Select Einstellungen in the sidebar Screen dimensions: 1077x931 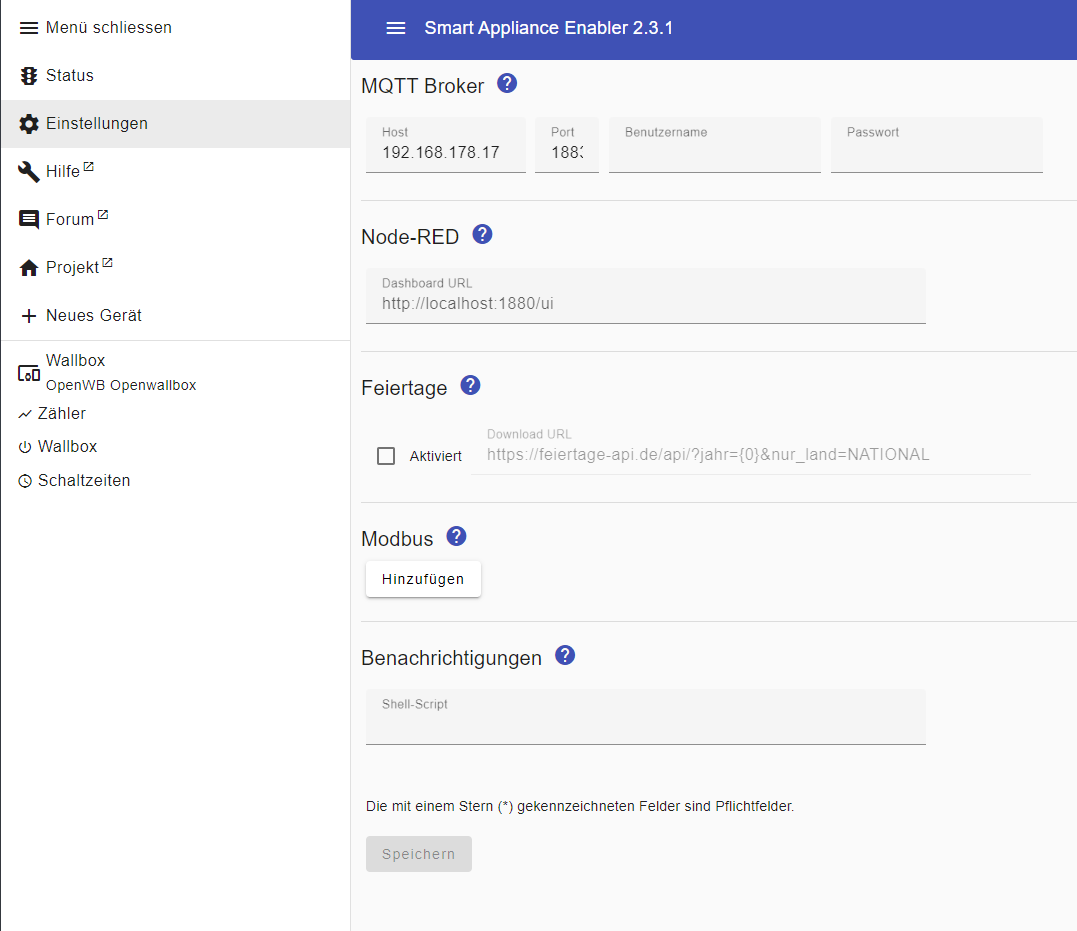[x=176, y=124]
